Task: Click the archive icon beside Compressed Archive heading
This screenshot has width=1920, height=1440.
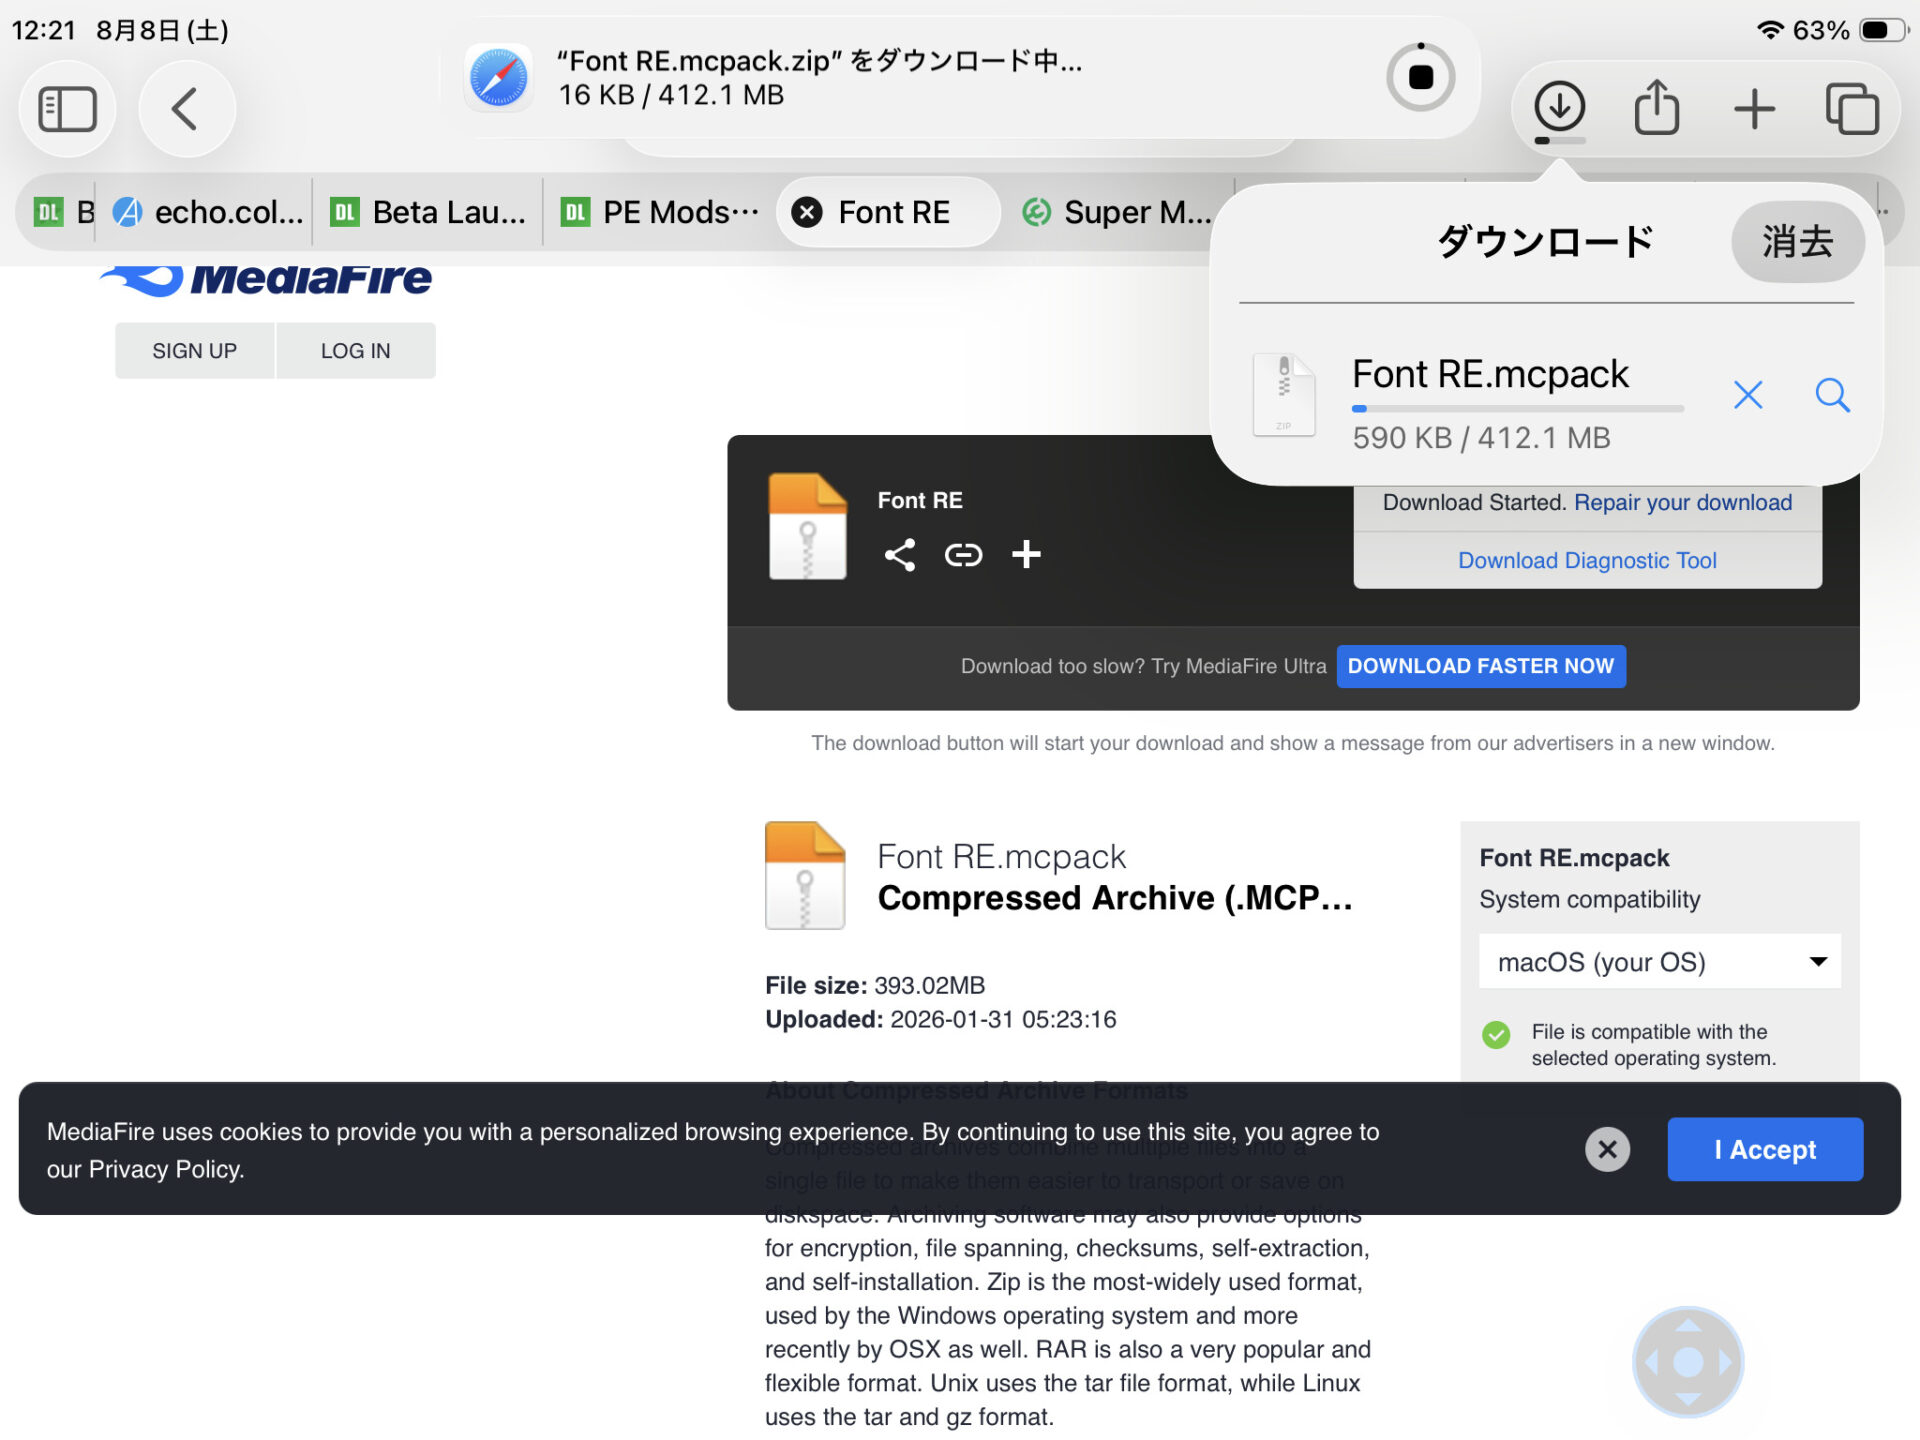Action: 805,875
